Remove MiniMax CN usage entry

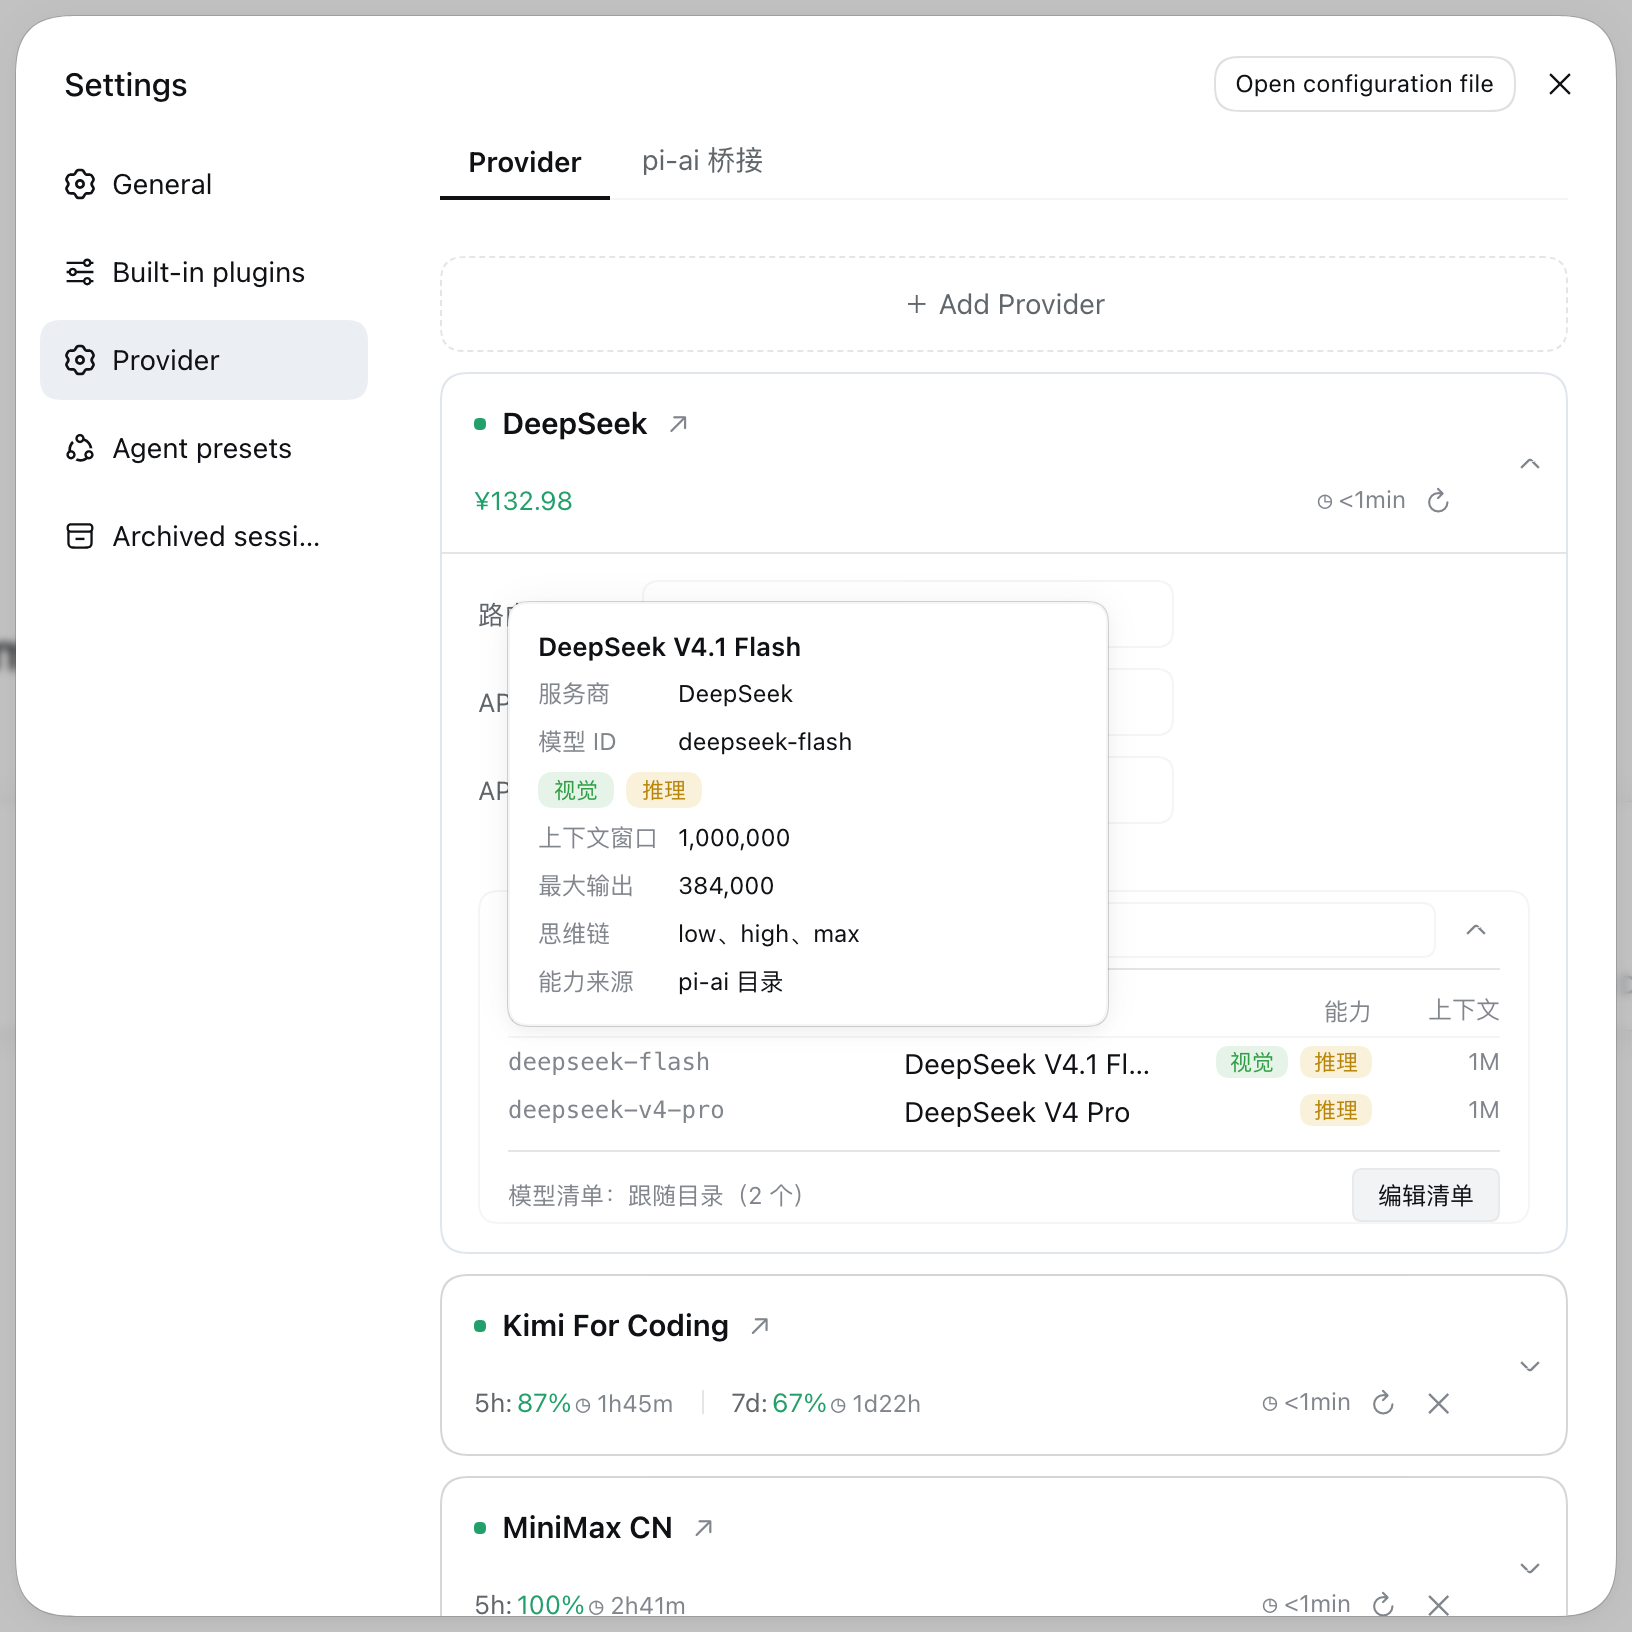1439,1604
